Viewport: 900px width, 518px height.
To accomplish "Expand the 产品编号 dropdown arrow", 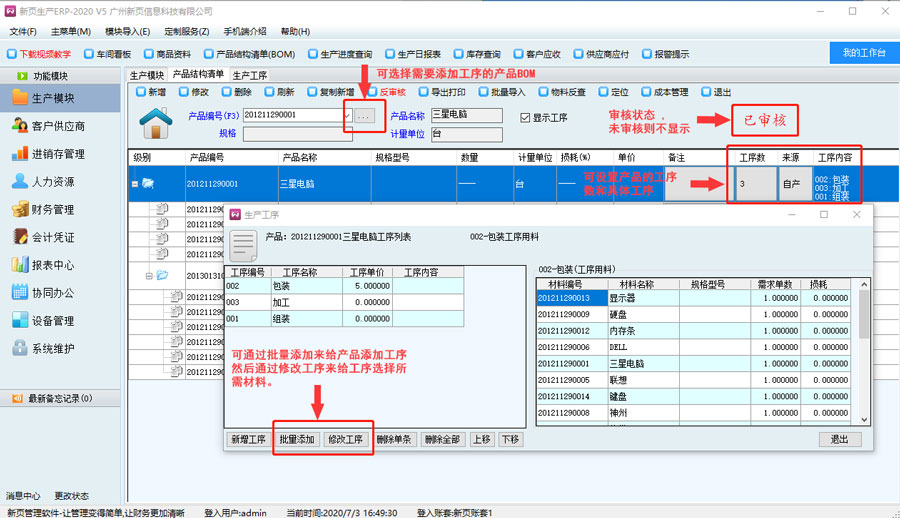I will pyautogui.click(x=348, y=115).
